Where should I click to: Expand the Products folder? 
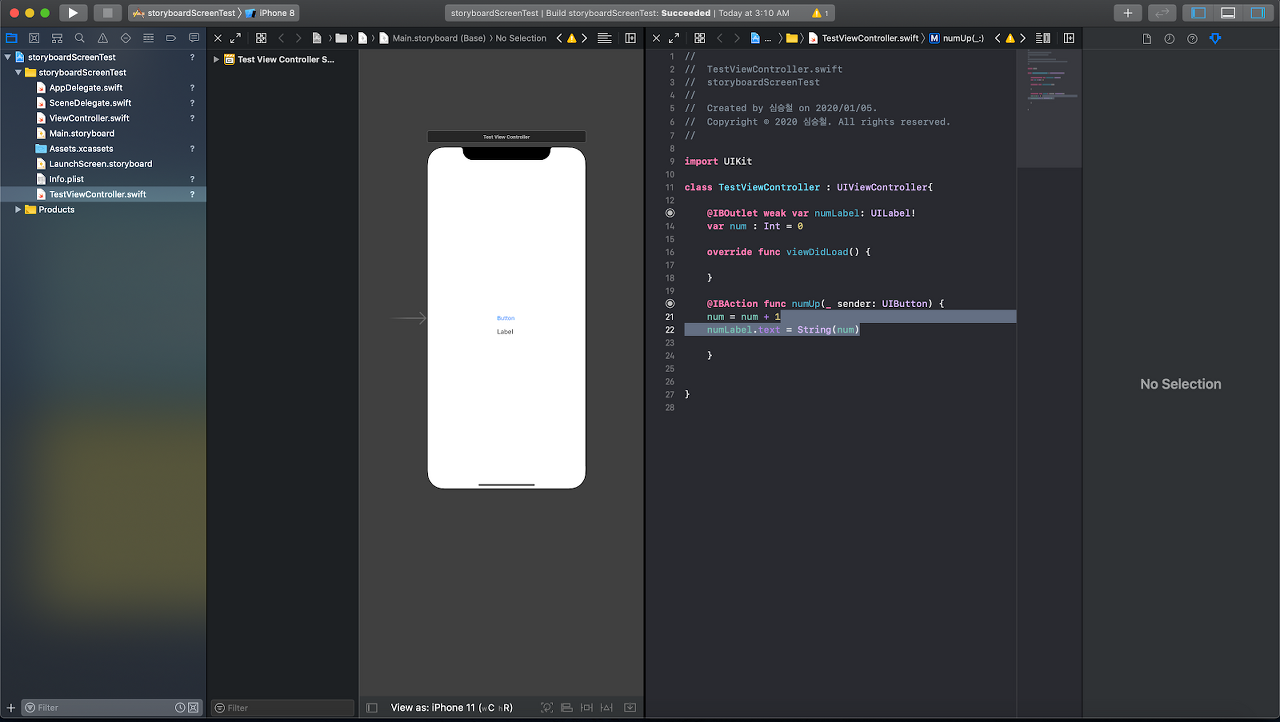(18, 209)
